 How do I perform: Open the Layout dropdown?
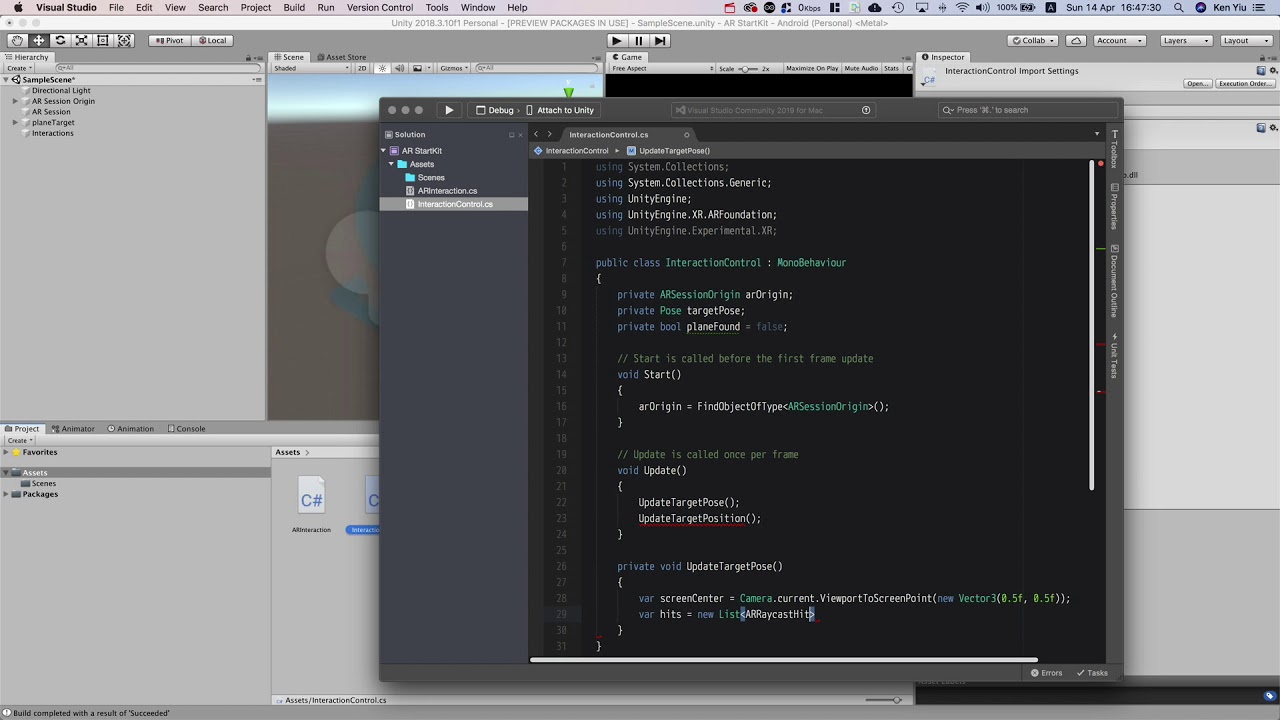tap(1246, 40)
